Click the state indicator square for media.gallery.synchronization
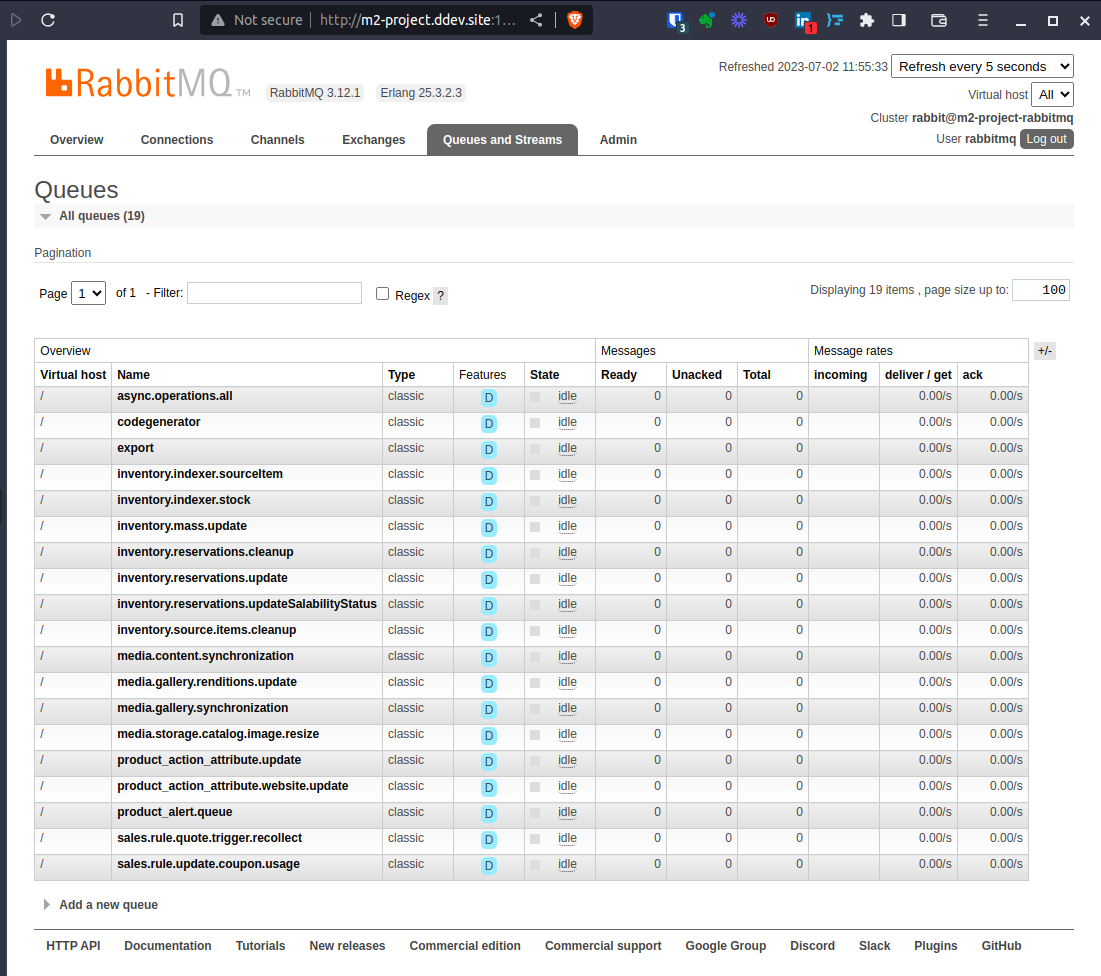This screenshot has width=1101, height=976. pos(535,708)
